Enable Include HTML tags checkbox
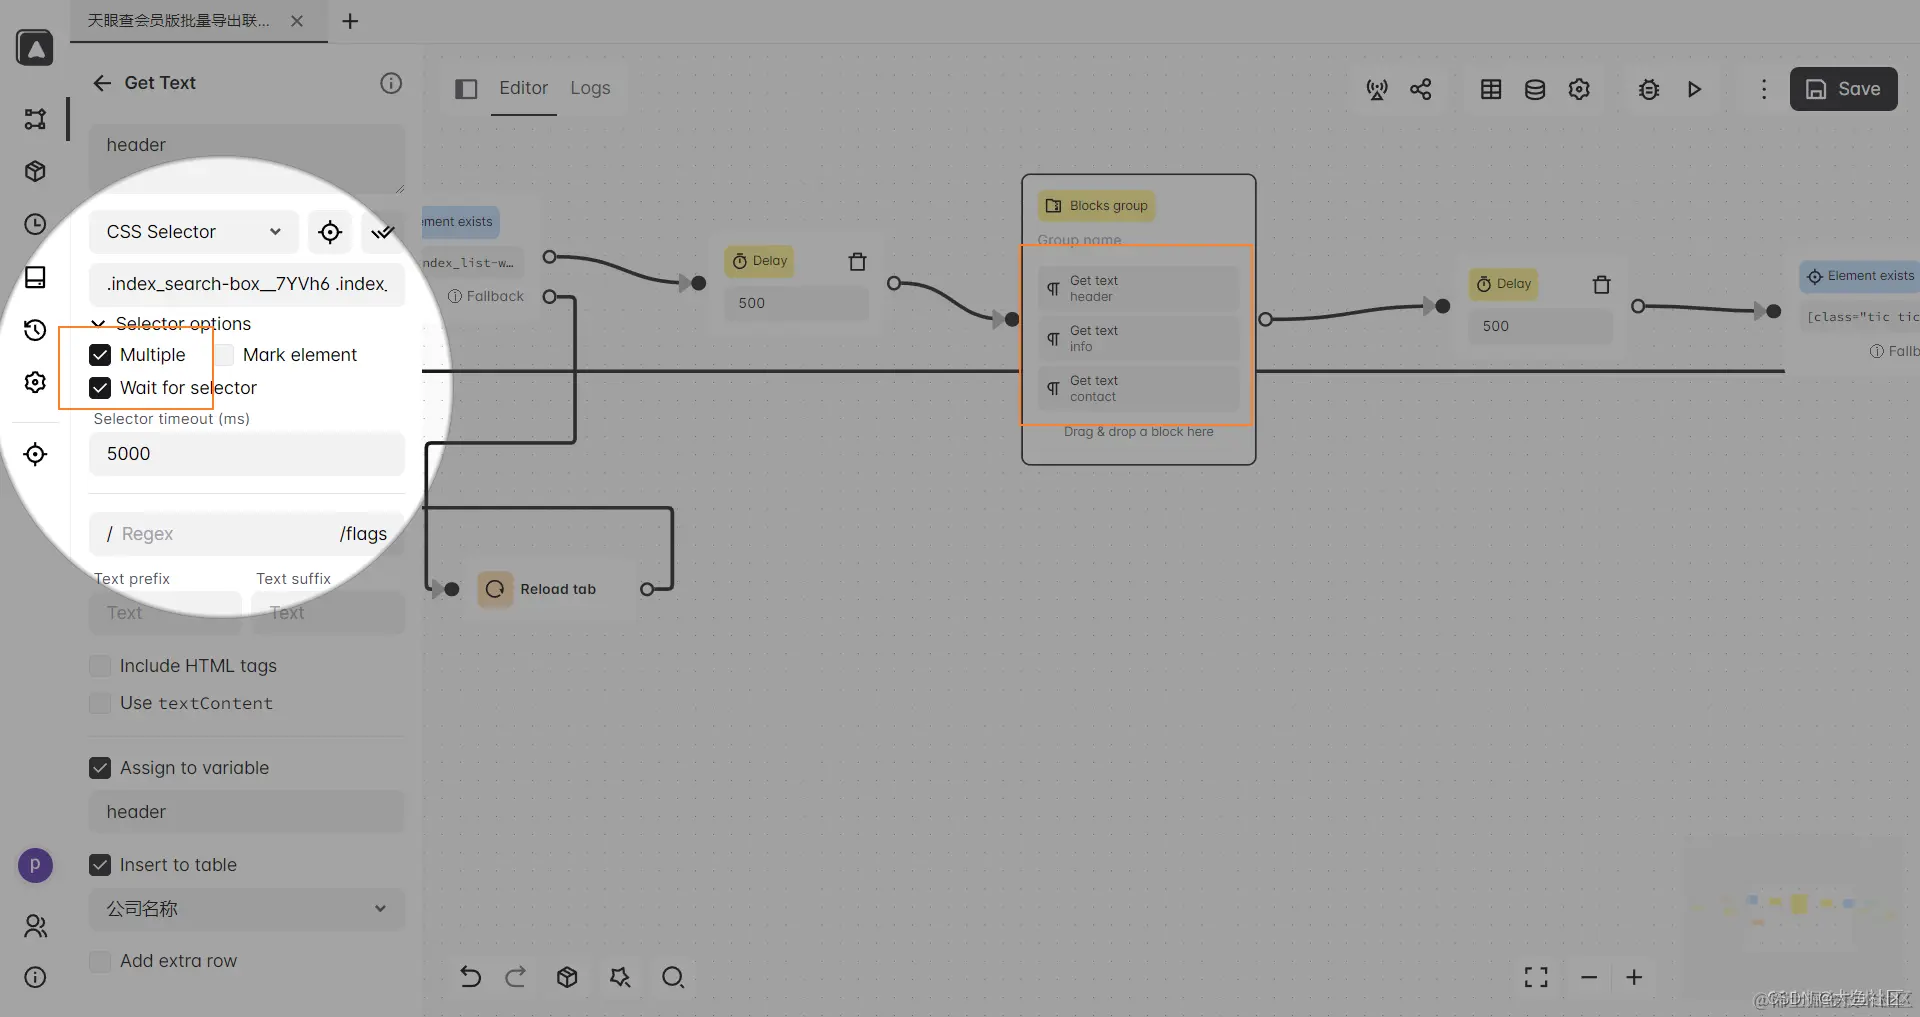Viewport: 1920px width, 1017px height. pyautogui.click(x=100, y=666)
